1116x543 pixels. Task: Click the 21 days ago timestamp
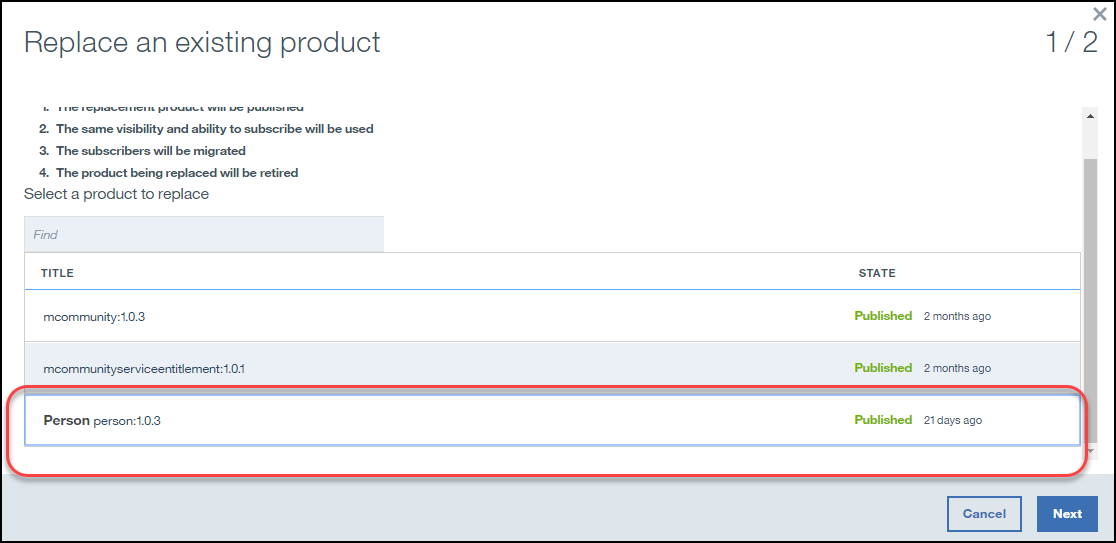click(x=952, y=421)
